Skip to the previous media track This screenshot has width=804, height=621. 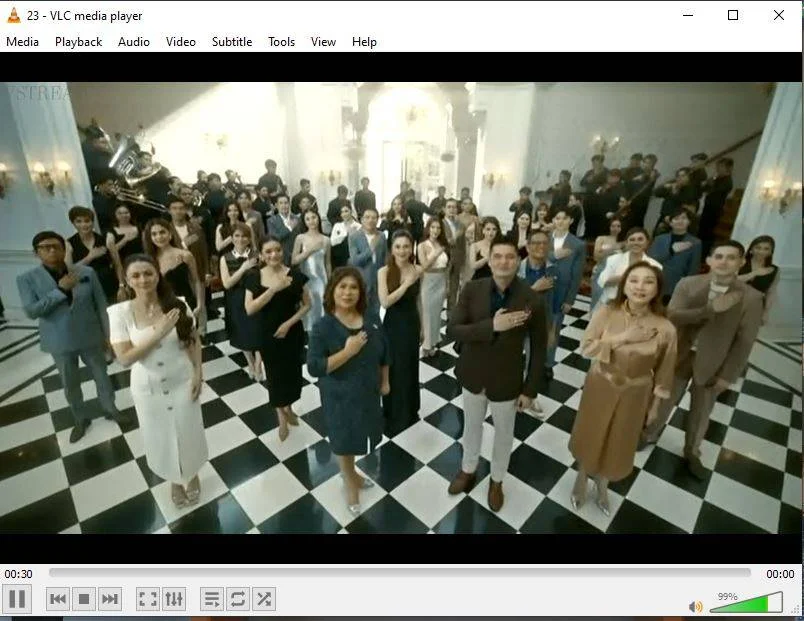pos(57,598)
